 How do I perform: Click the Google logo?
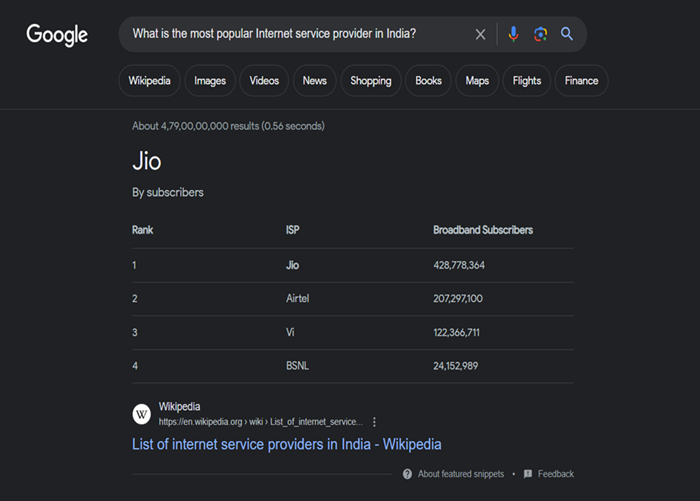click(x=57, y=35)
